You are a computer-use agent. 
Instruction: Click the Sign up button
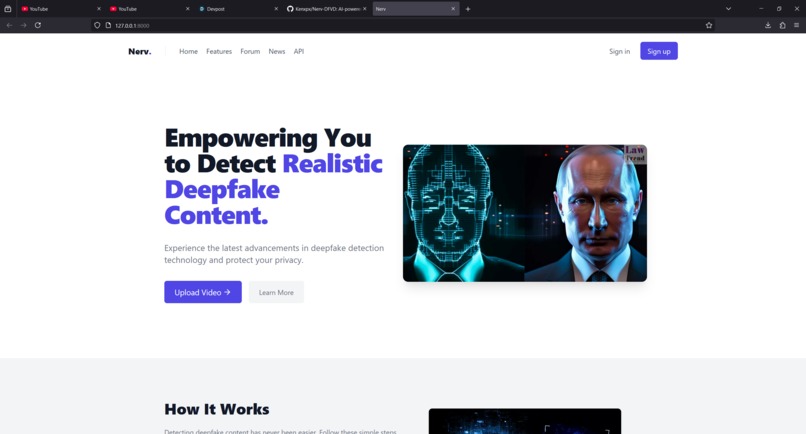(658, 51)
